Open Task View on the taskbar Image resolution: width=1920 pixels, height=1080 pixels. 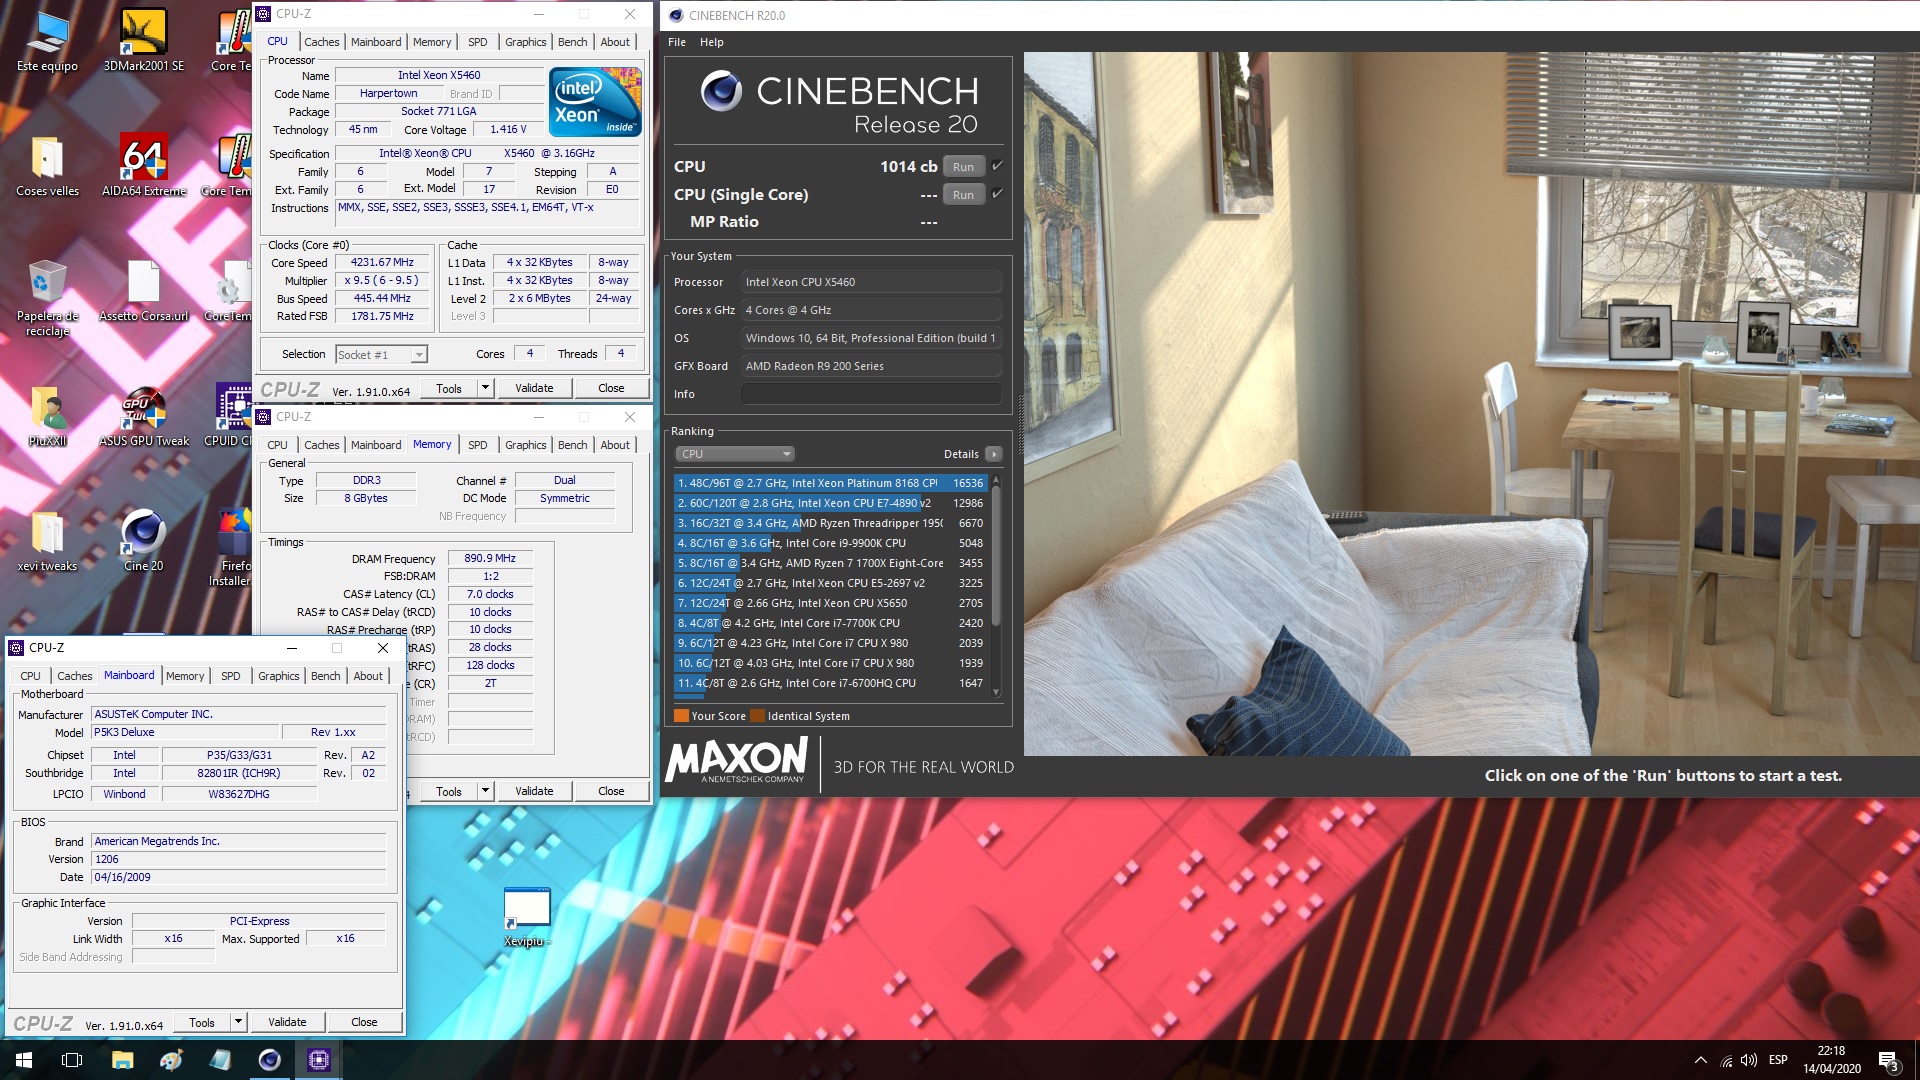tap(72, 1060)
